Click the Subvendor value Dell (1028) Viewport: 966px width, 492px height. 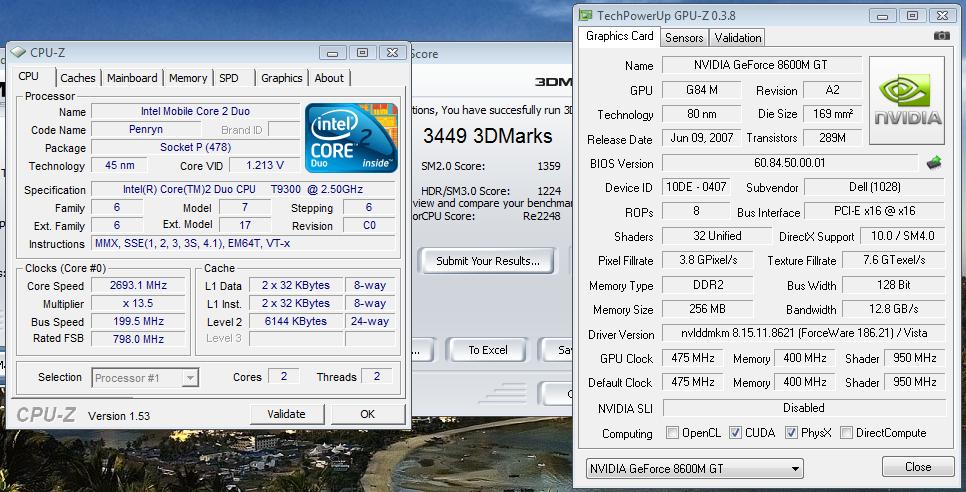[x=874, y=187]
